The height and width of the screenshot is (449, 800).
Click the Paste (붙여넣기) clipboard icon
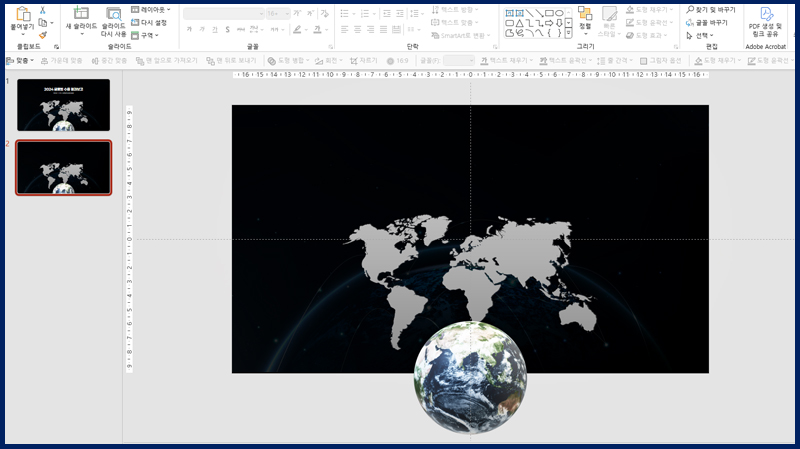pyautogui.click(x=23, y=14)
